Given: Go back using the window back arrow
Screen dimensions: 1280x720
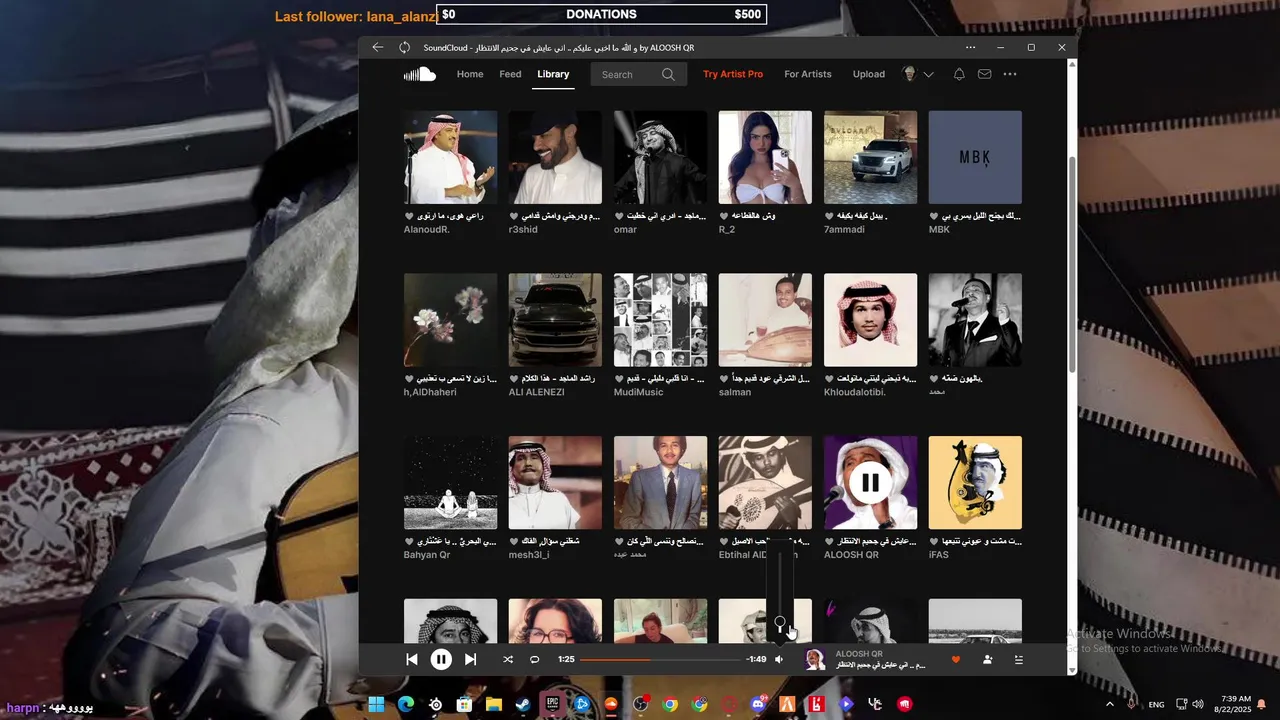Looking at the screenshot, I should 377,47.
